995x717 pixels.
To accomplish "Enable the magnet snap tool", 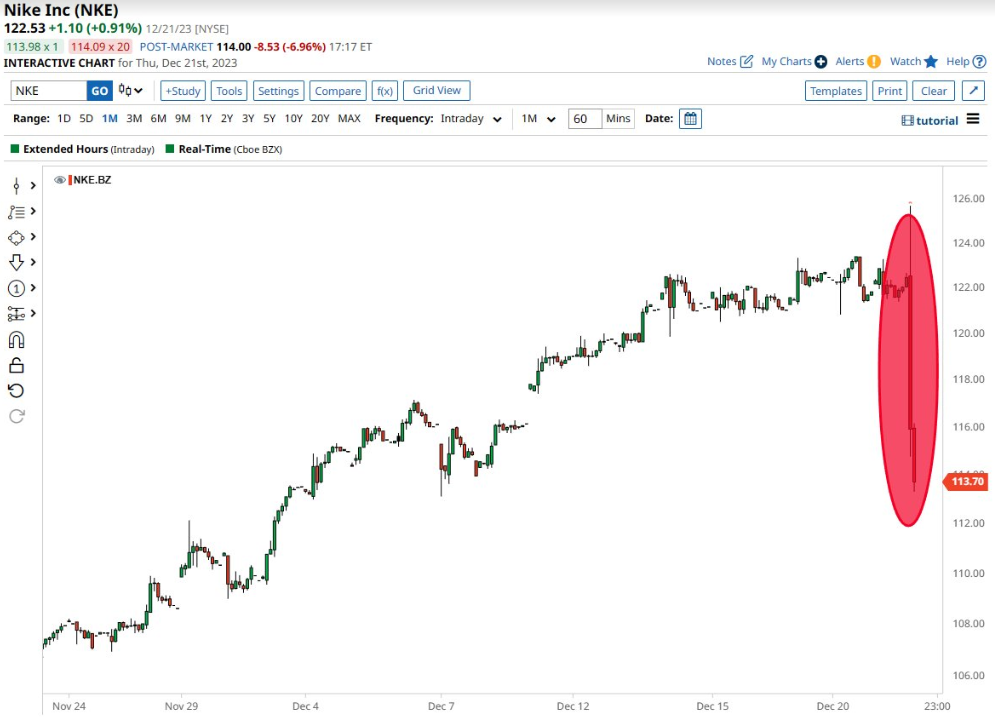I will tap(16, 340).
